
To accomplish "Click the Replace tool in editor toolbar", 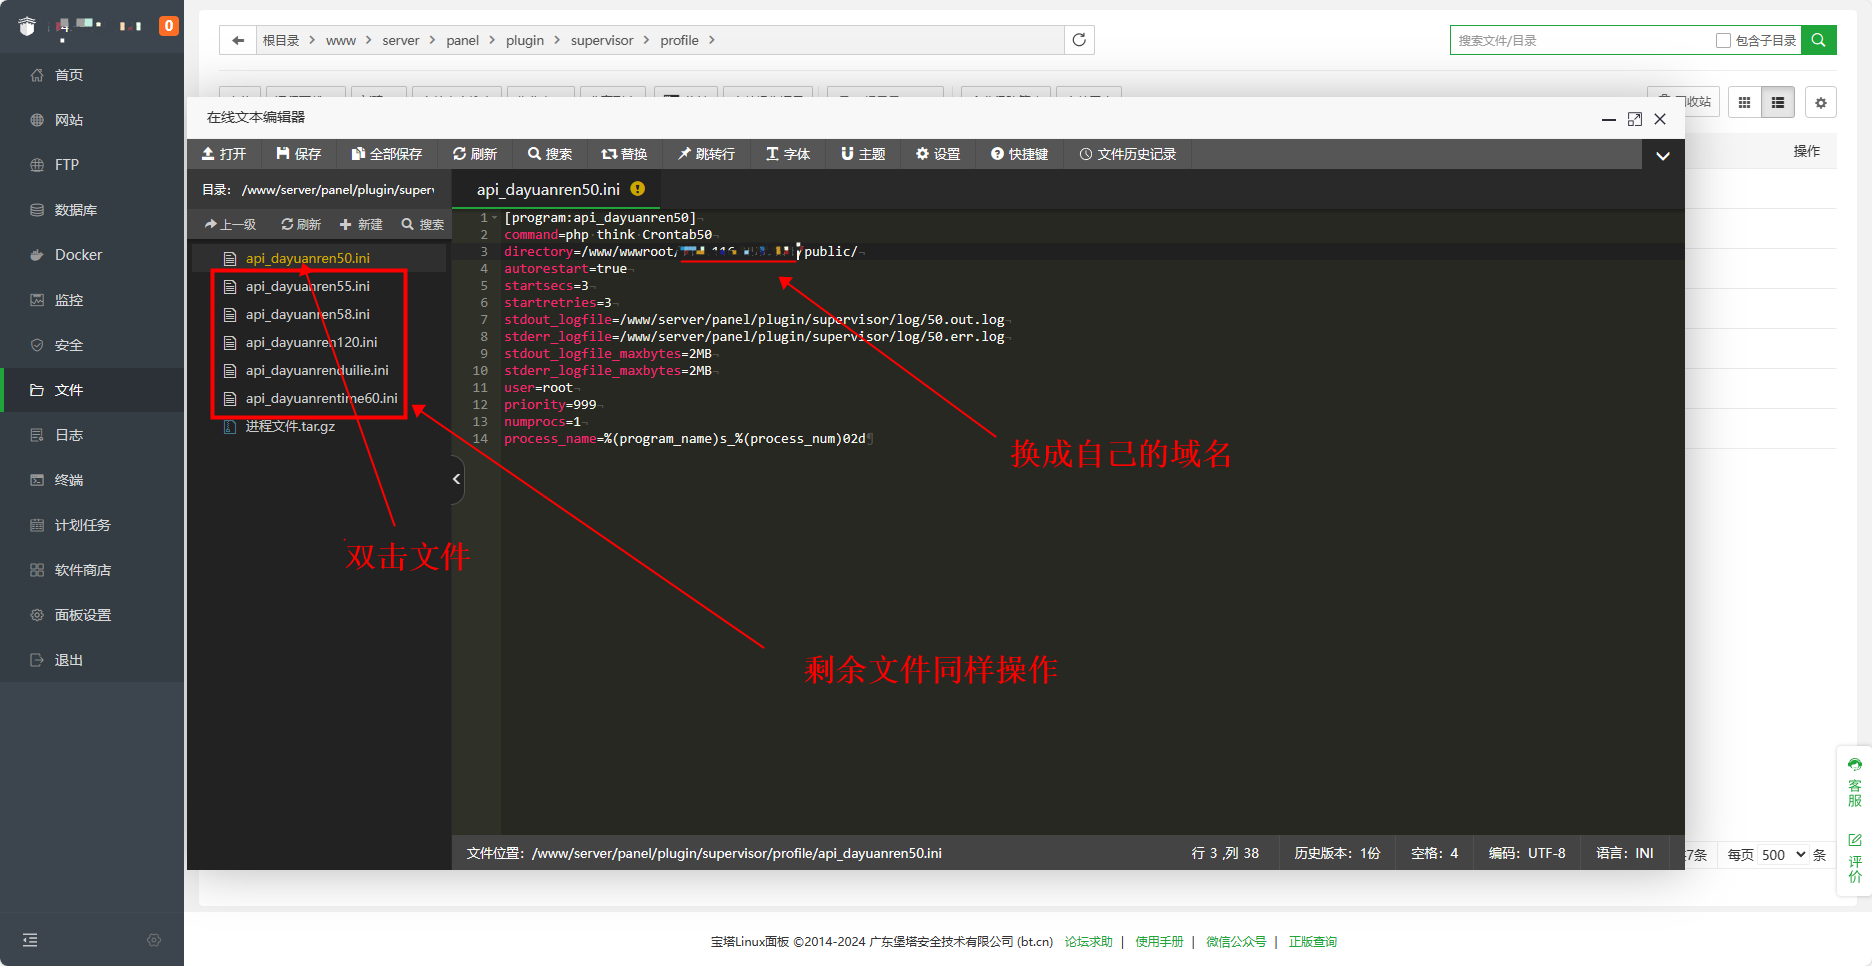I will (624, 154).
